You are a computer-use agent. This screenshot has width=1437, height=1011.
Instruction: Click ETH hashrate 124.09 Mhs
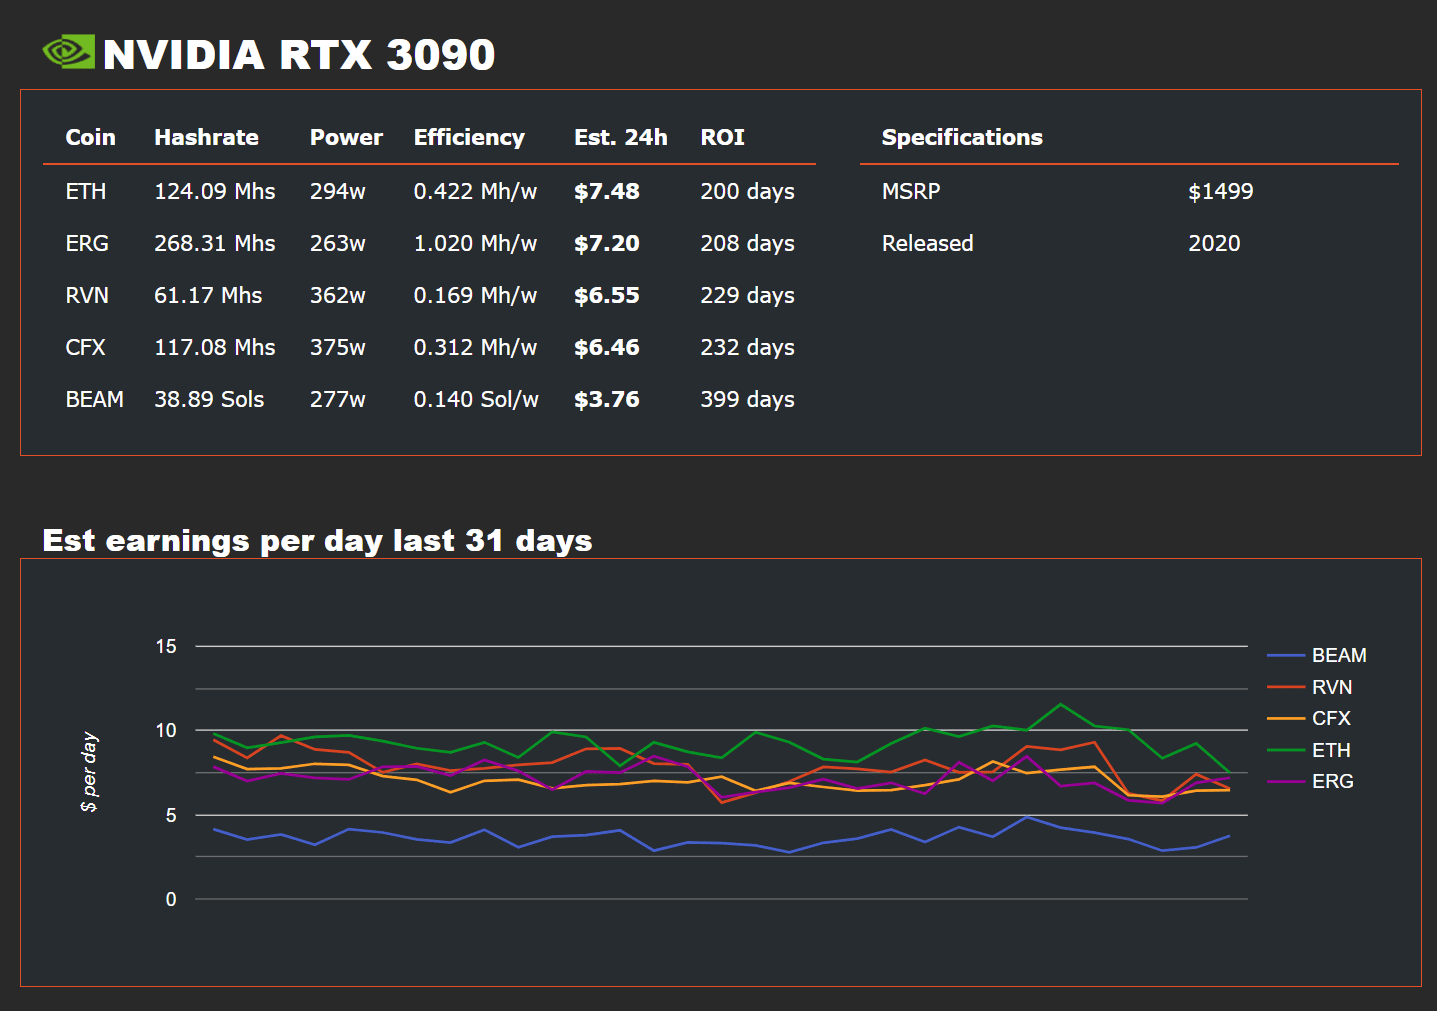215,191
